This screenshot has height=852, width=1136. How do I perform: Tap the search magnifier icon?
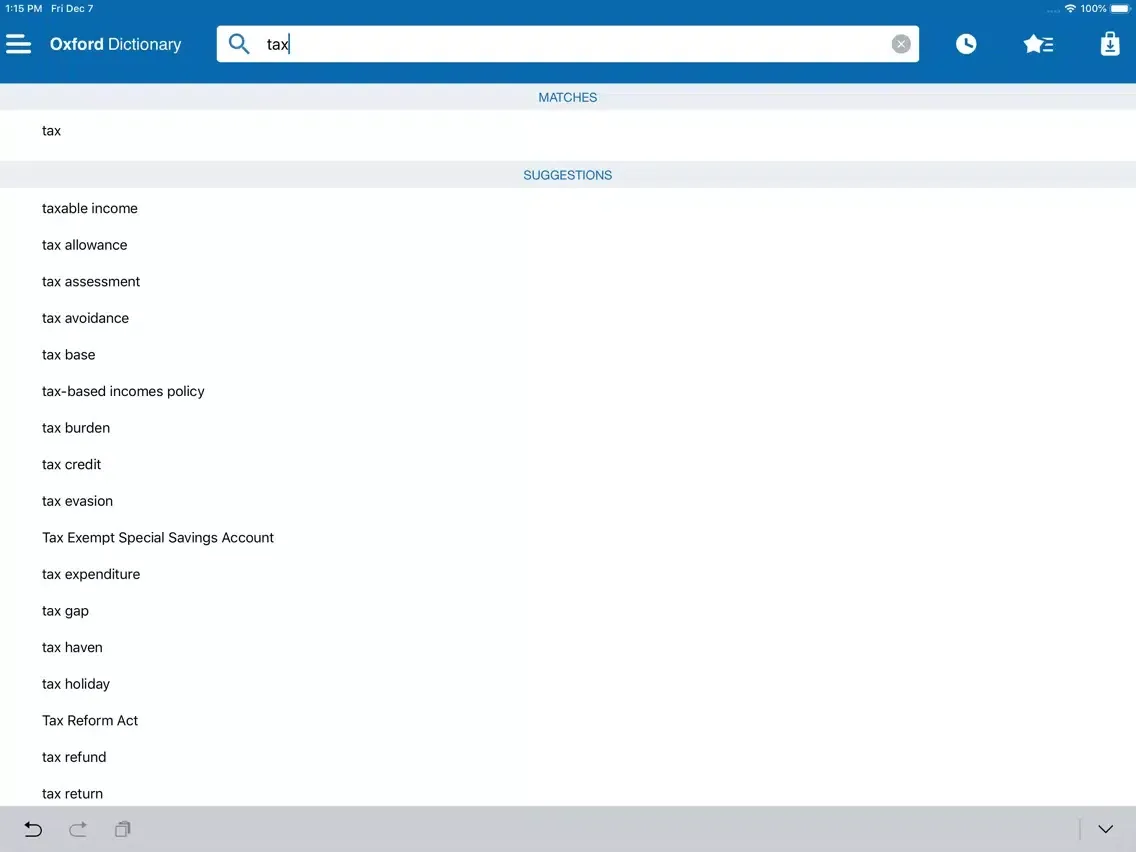(x=239, y=44)
